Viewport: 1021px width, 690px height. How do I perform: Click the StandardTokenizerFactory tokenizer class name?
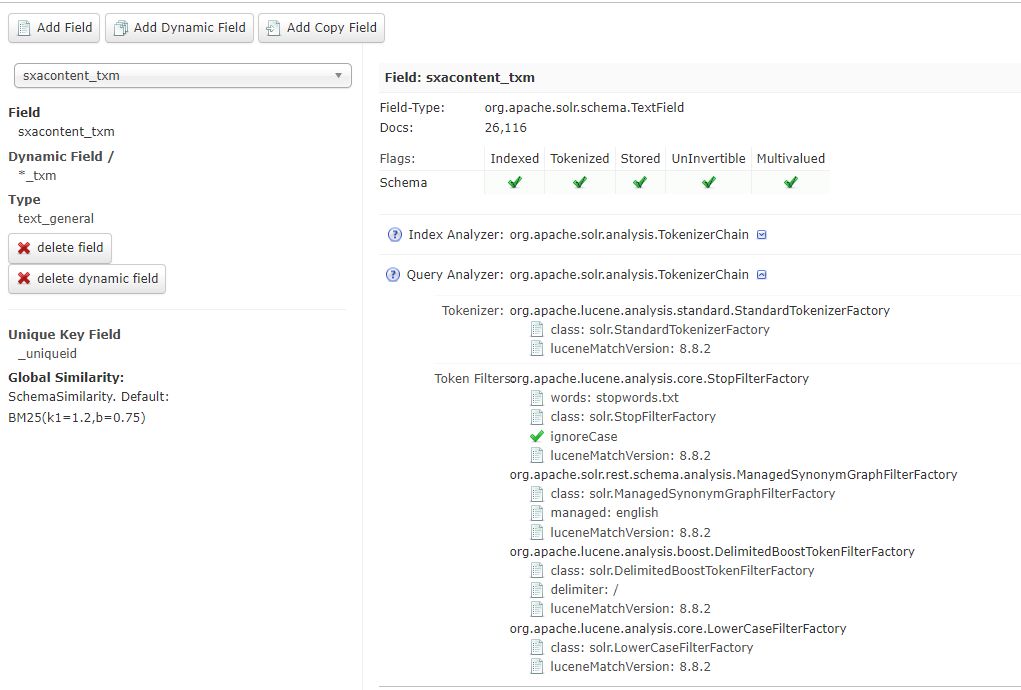coord(699,310)
